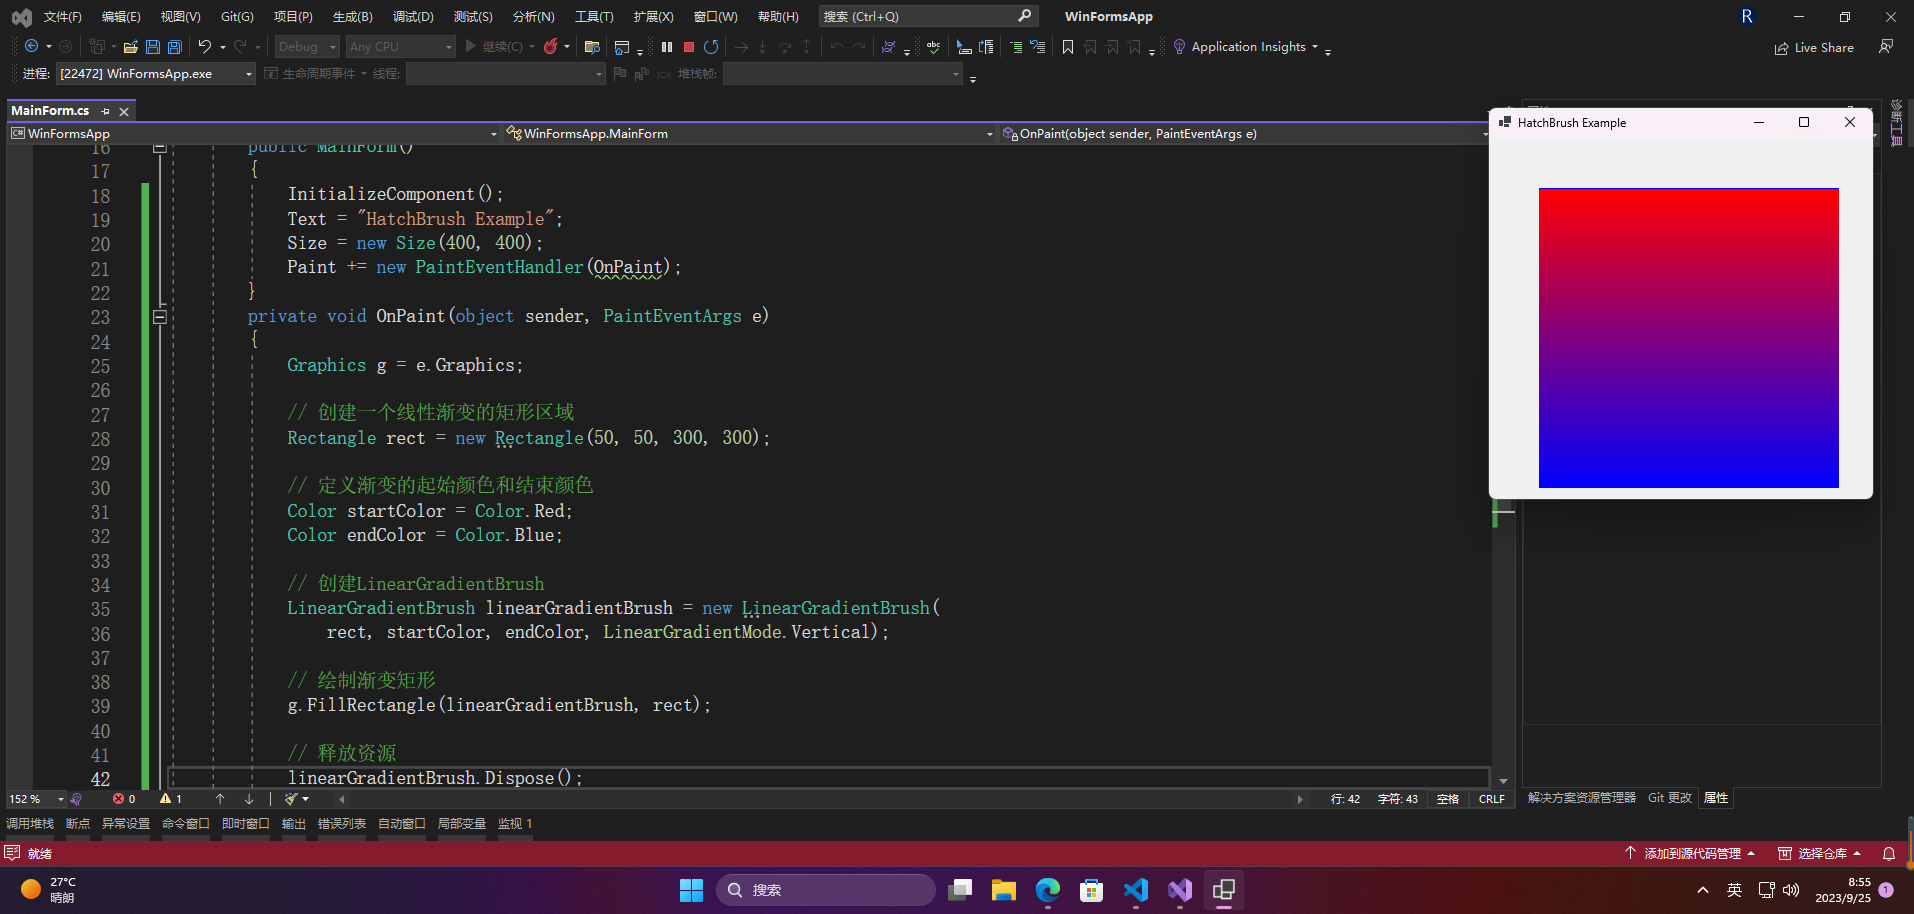Open the 工具(T) menu
The height and width of the screenshot is (914, 1914).
tap(594, 17)
